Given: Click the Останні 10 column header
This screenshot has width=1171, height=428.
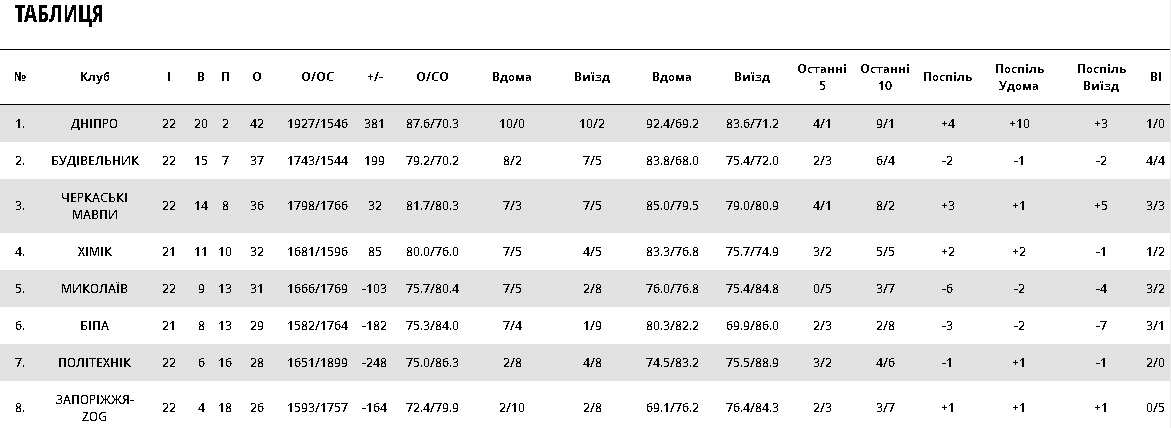Looking at the screenshot, I should click(x=884, y=77).
